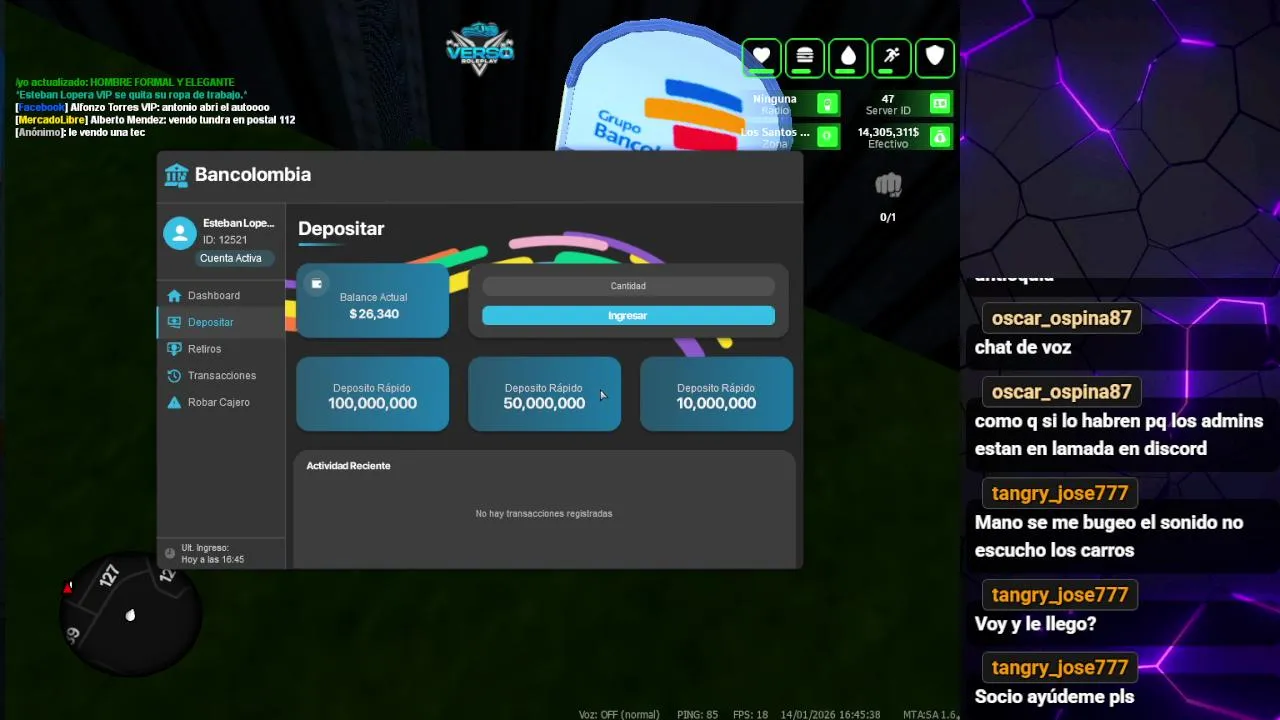Viewport: 1280px width, 720px height.
Task: Click the running stamina HUD icon
Action: [x=891, y=57]
